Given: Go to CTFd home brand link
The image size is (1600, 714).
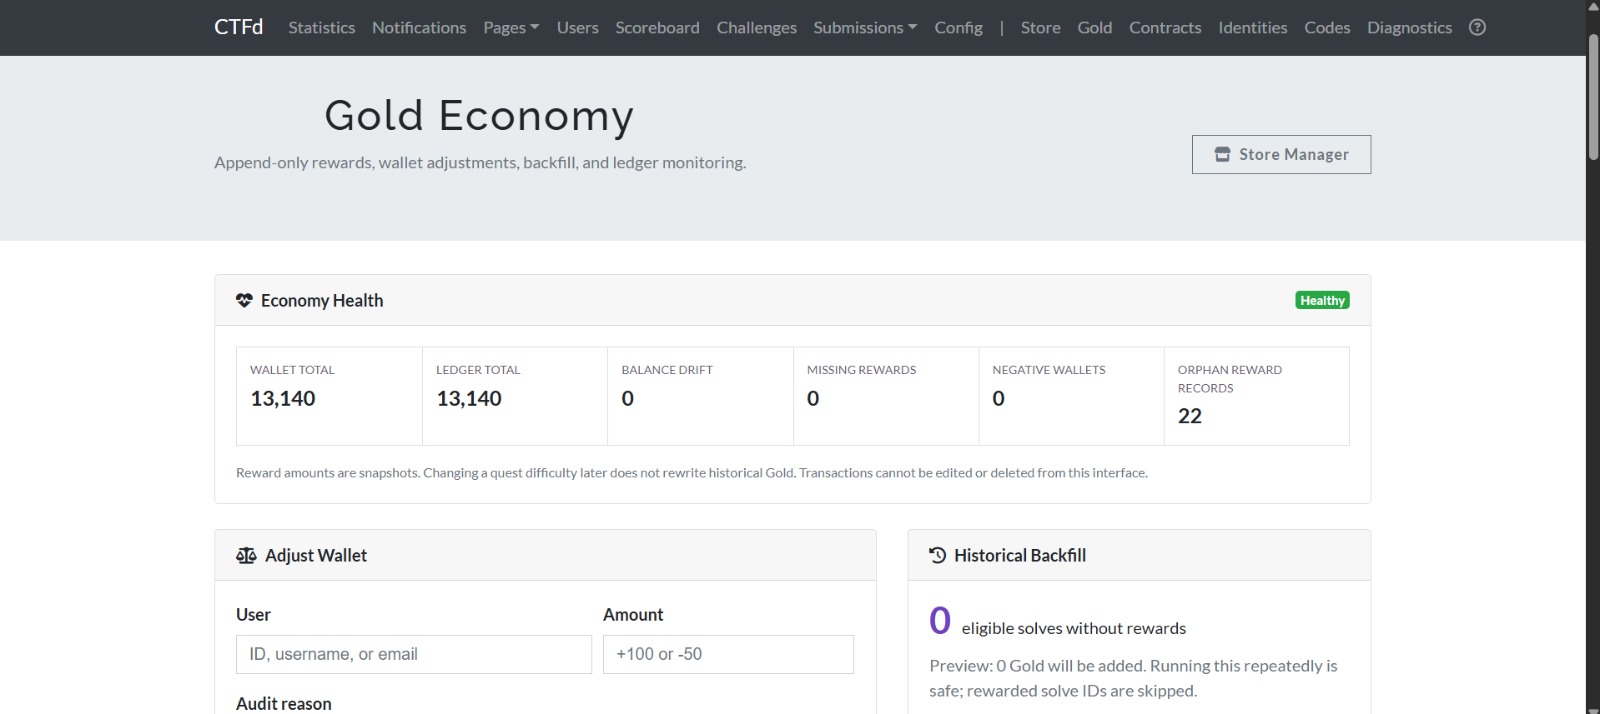Looking at the screenshot, I should click(238, 27).
